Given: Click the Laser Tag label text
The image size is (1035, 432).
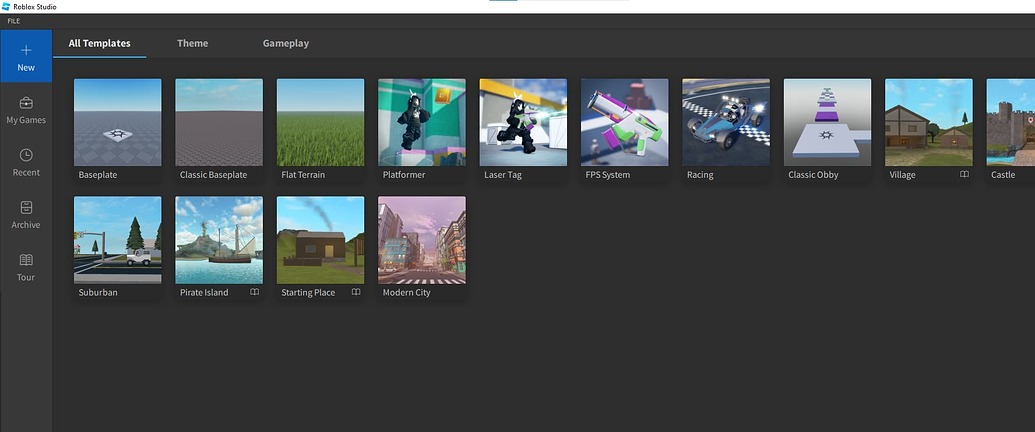Looking at the screenshot, I should (x=503, y=175).
